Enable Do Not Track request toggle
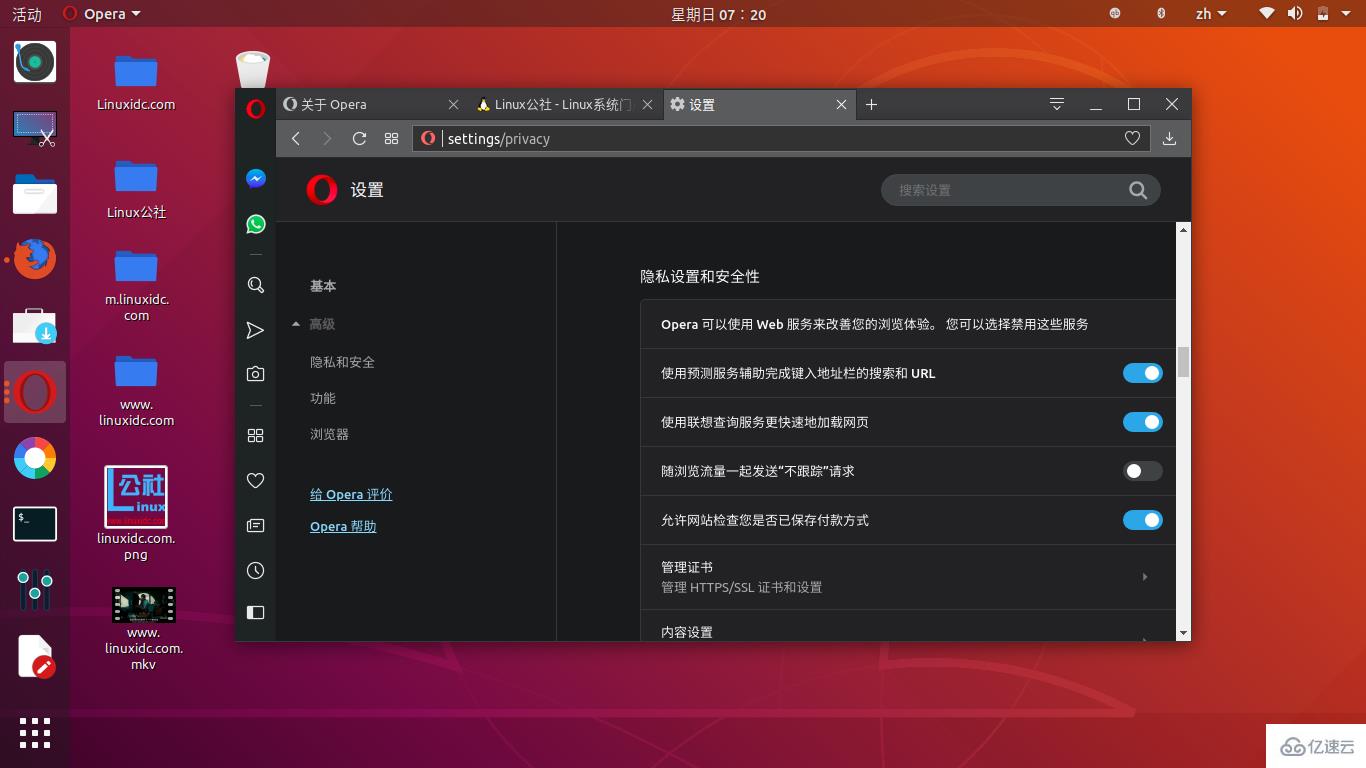Screen dimensions: 1366x768 (1143, 471)
